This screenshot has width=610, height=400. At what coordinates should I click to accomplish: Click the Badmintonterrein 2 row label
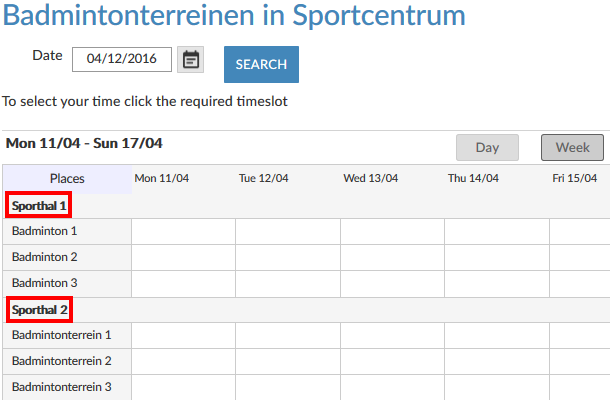[x=62, y=361]
